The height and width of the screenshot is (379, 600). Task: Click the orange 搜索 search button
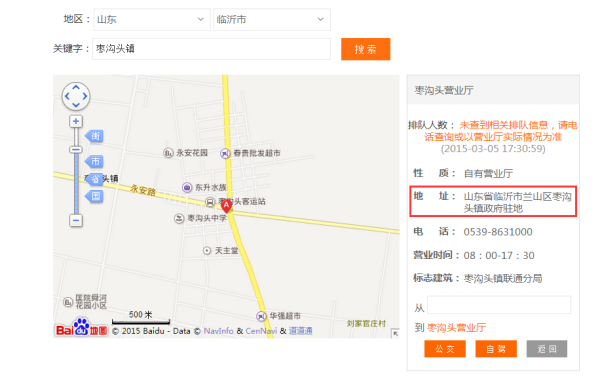click(x=365, y=49)
